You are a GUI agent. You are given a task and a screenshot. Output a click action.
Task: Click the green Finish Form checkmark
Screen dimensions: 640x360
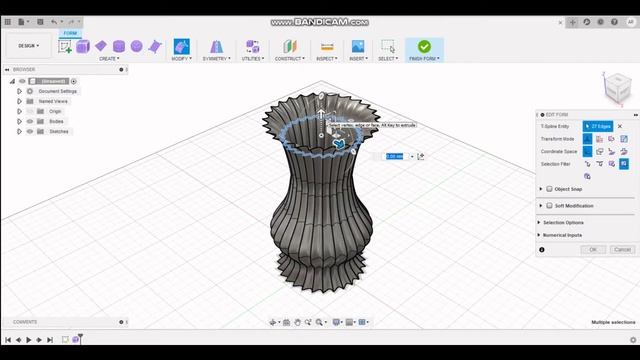(x=424, y=47)
